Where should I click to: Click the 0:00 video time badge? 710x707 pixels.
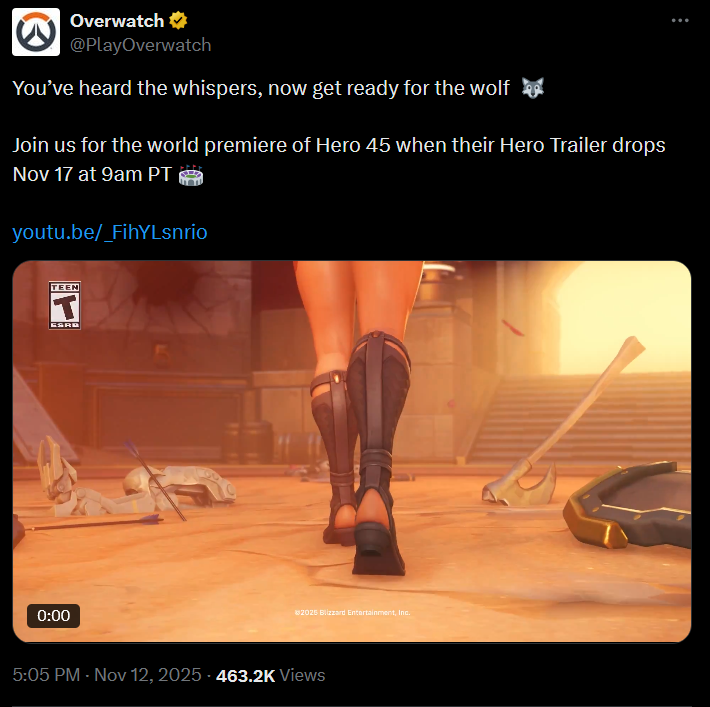tap(53, 616)
